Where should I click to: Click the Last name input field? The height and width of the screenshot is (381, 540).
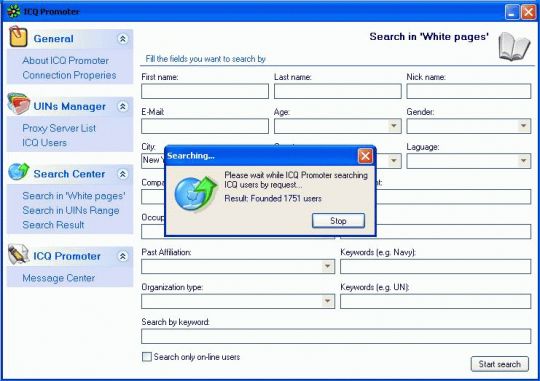[338, 91]
